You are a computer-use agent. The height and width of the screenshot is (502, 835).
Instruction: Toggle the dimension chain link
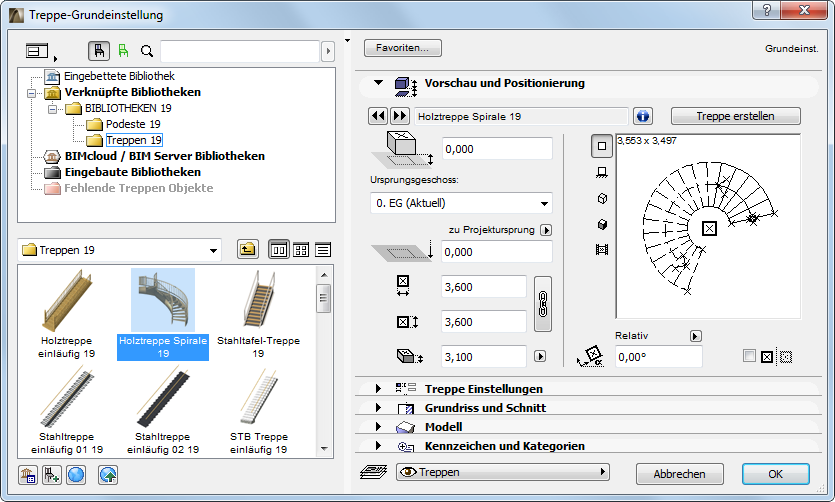[543, 304]
